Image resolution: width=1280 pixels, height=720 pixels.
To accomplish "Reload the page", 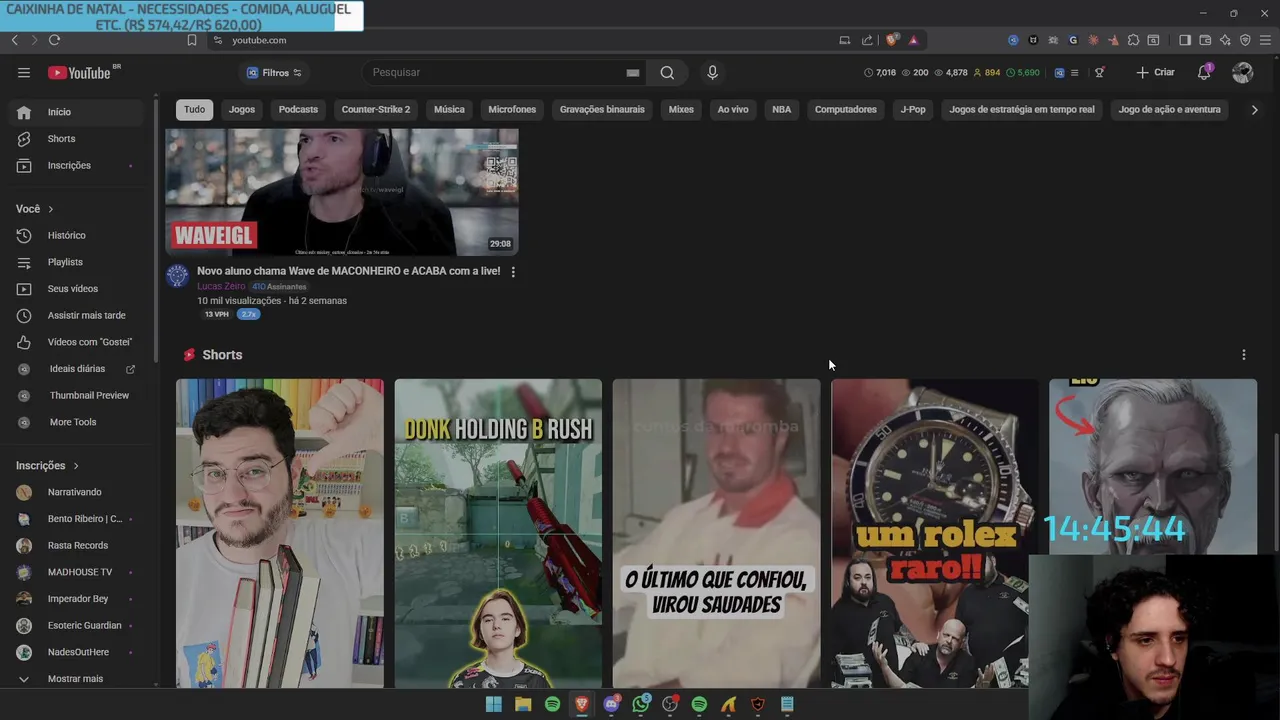I will click(54, 40).
